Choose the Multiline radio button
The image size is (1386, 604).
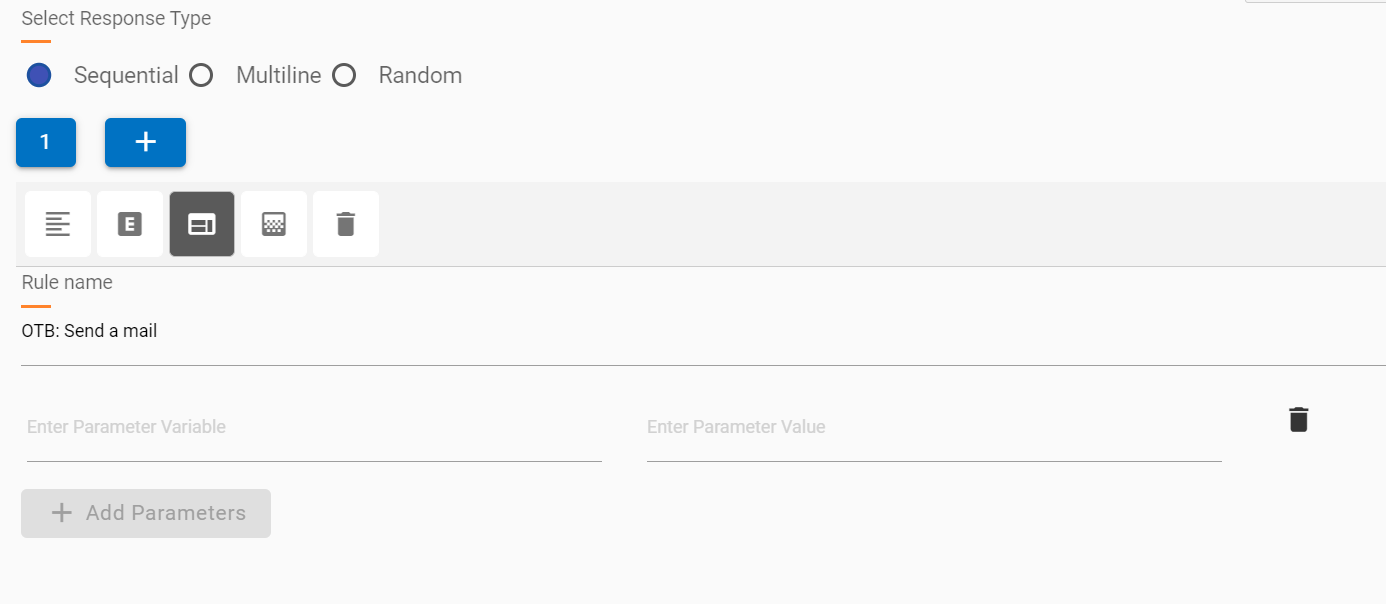(x=202, y=75)
